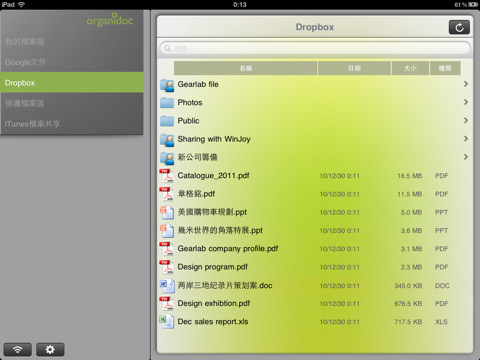The image size is (480, 360).
Task: Sort by 種類 column header
Action: [x=445, y=68]
